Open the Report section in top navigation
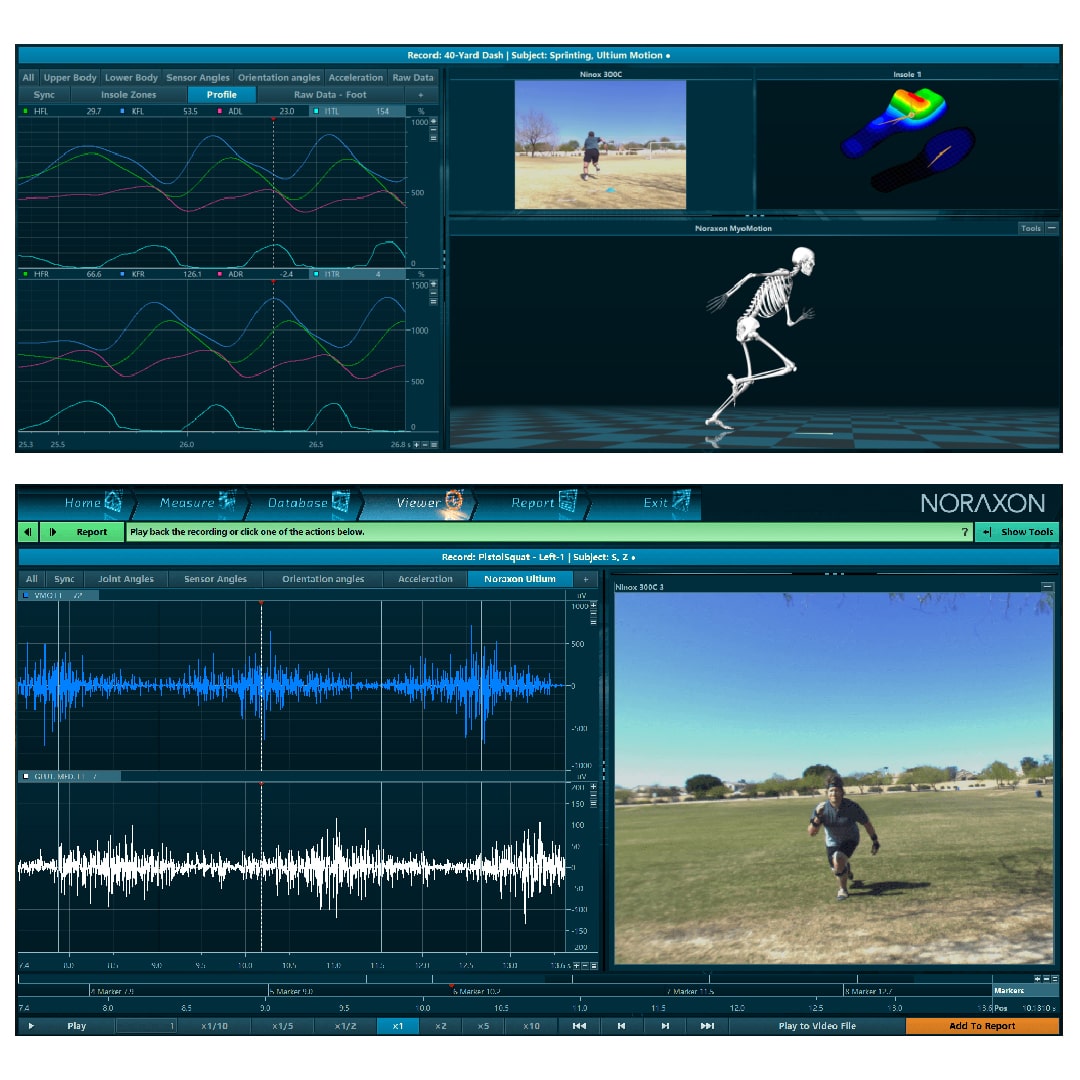1080x1080 pixels. (x=567, y=502)
